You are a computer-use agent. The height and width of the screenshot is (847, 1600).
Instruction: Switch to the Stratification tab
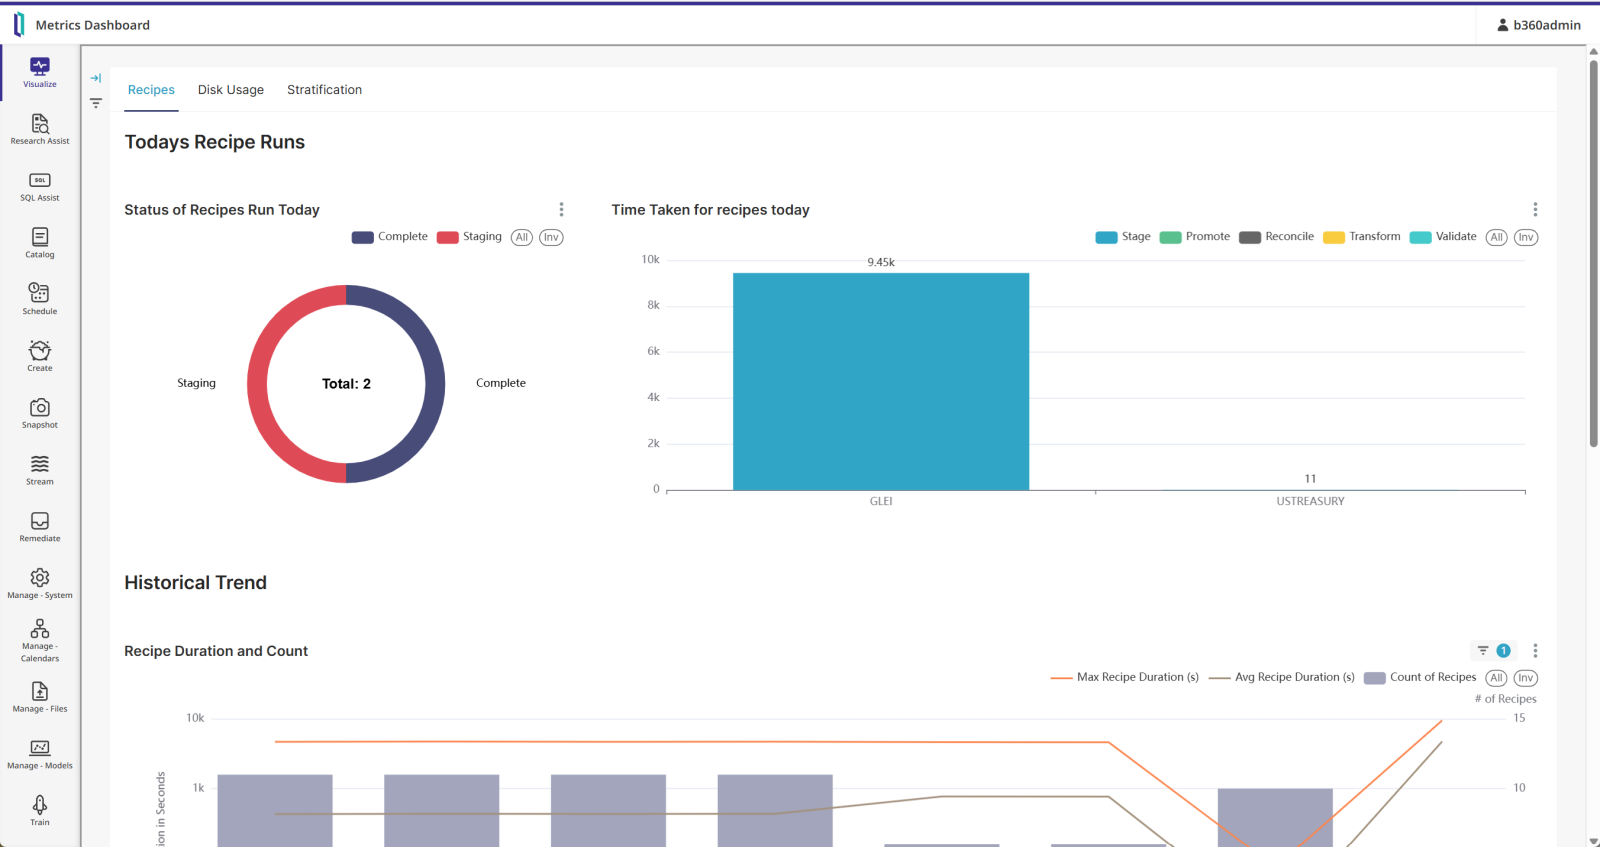click(324, 90)
